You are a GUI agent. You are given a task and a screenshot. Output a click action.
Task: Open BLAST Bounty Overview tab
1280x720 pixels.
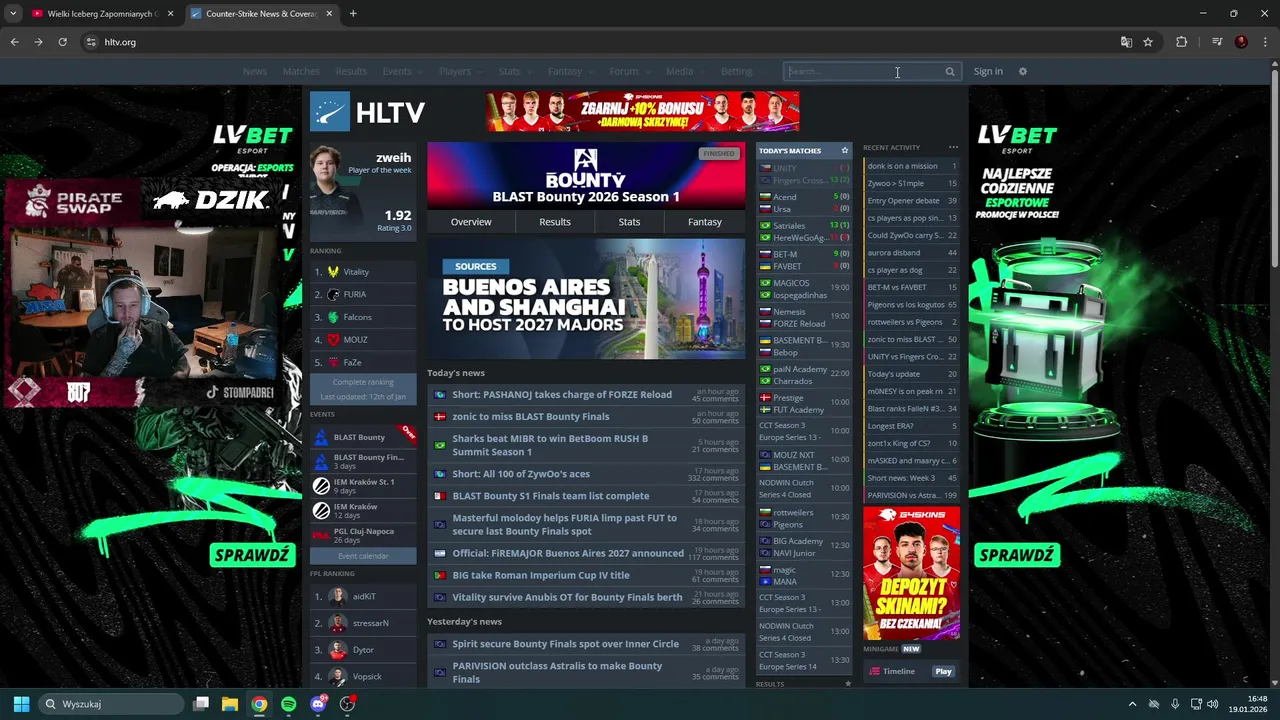(471, 222)
